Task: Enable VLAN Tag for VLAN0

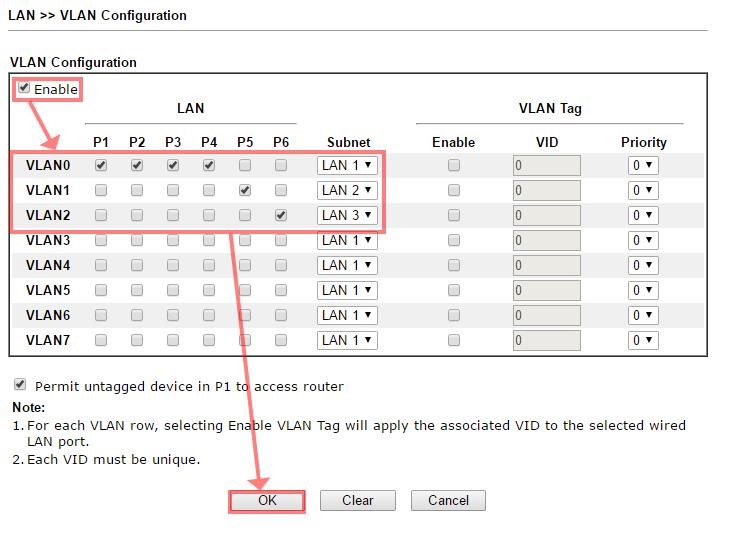Action: (x=454, y=165)
